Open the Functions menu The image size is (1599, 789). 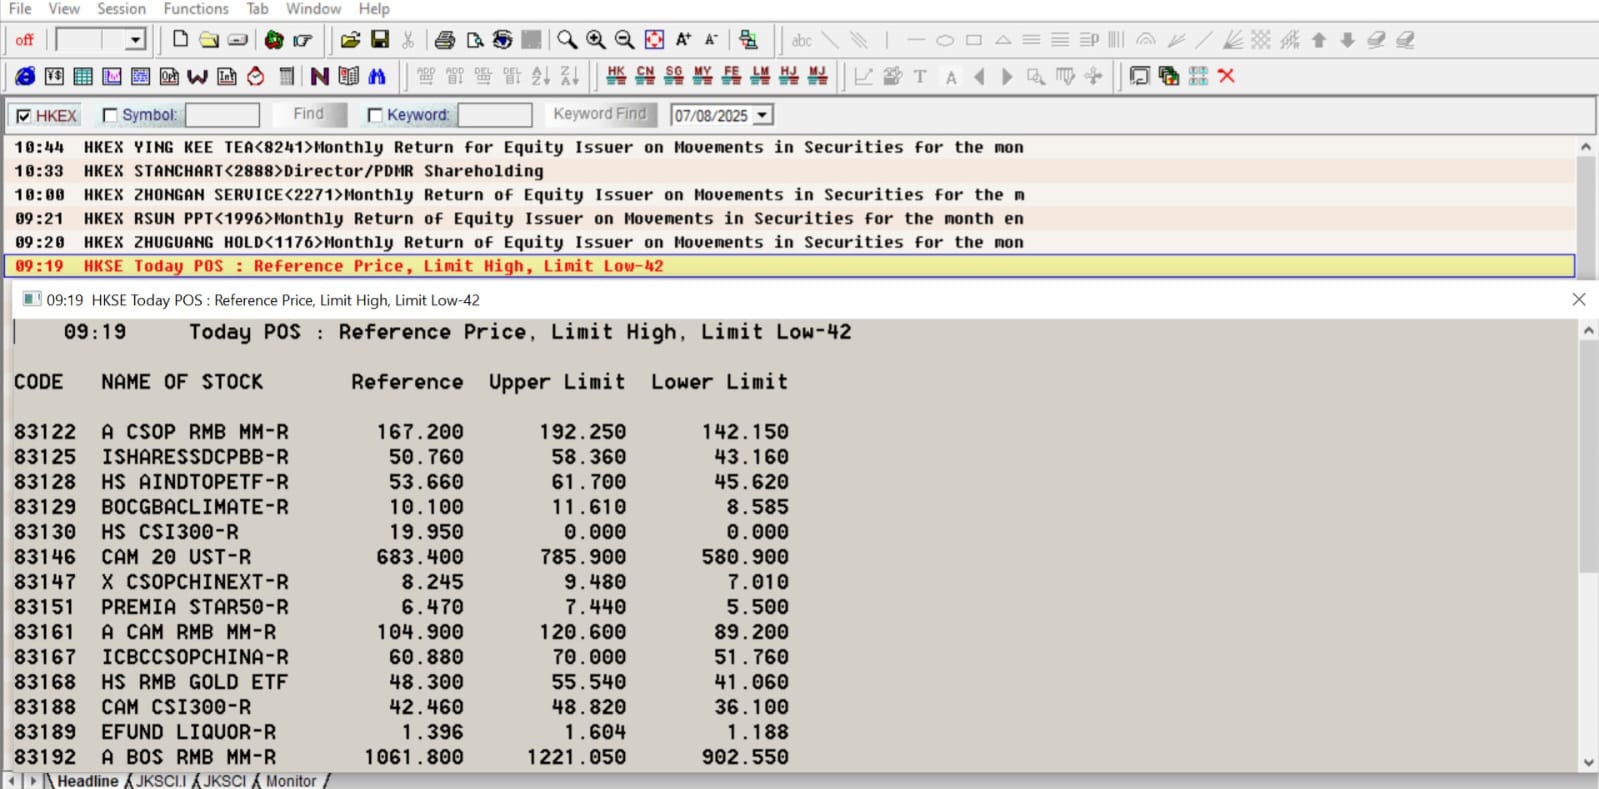point(196,9)
